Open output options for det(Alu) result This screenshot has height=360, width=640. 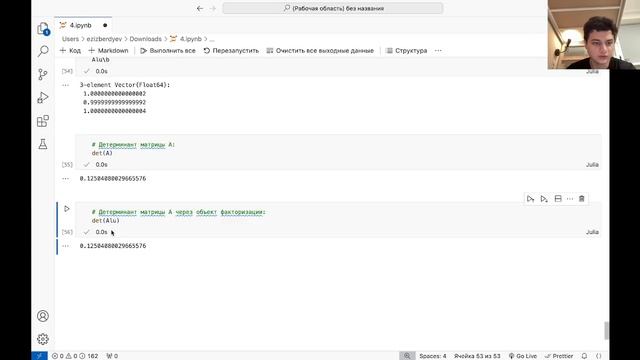click(66, 246)
